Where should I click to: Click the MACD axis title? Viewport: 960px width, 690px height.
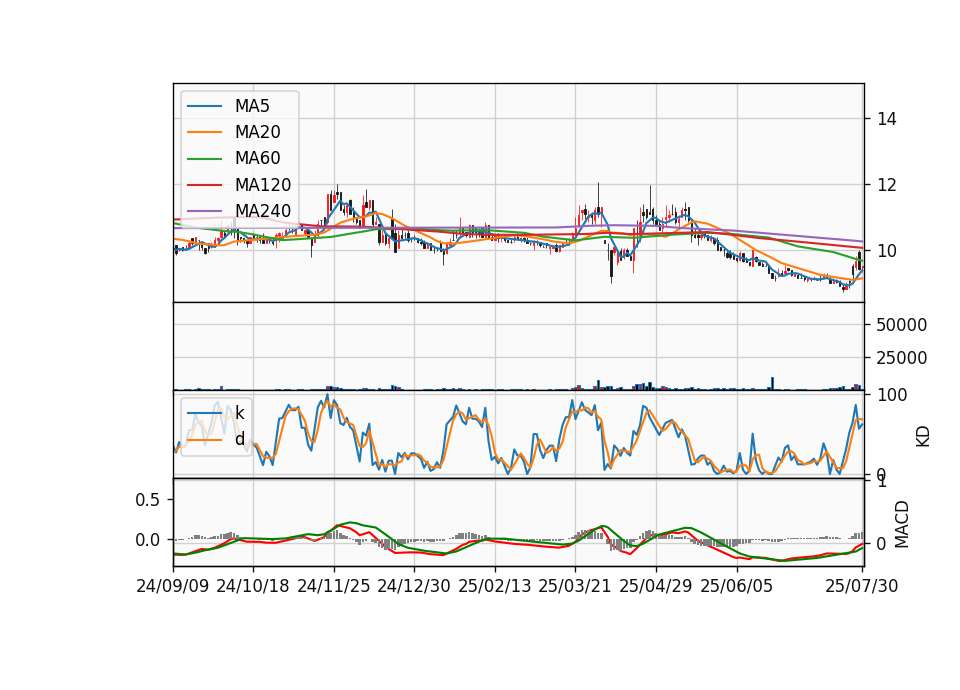[x=902, y=525]
